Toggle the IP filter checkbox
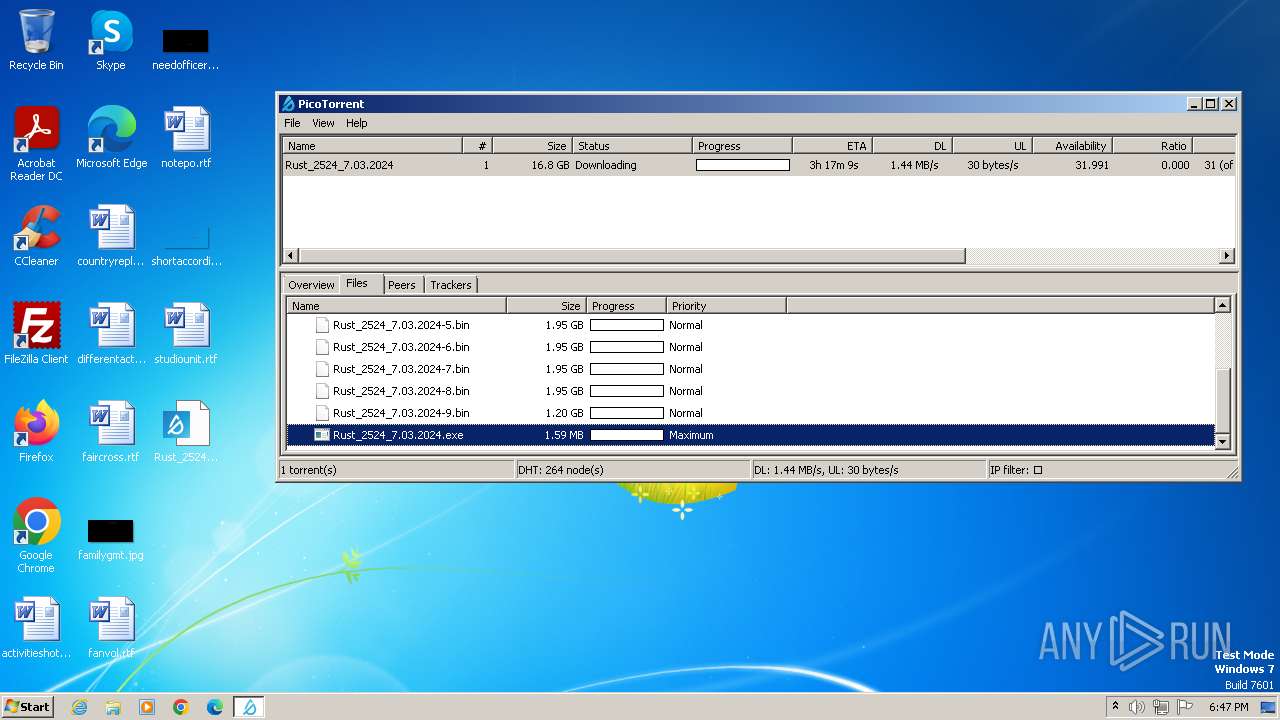 point(1037,470)
